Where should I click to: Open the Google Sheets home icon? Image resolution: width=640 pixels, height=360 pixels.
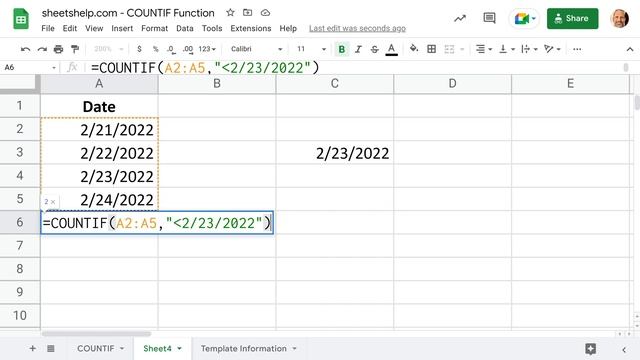[20, 19]
